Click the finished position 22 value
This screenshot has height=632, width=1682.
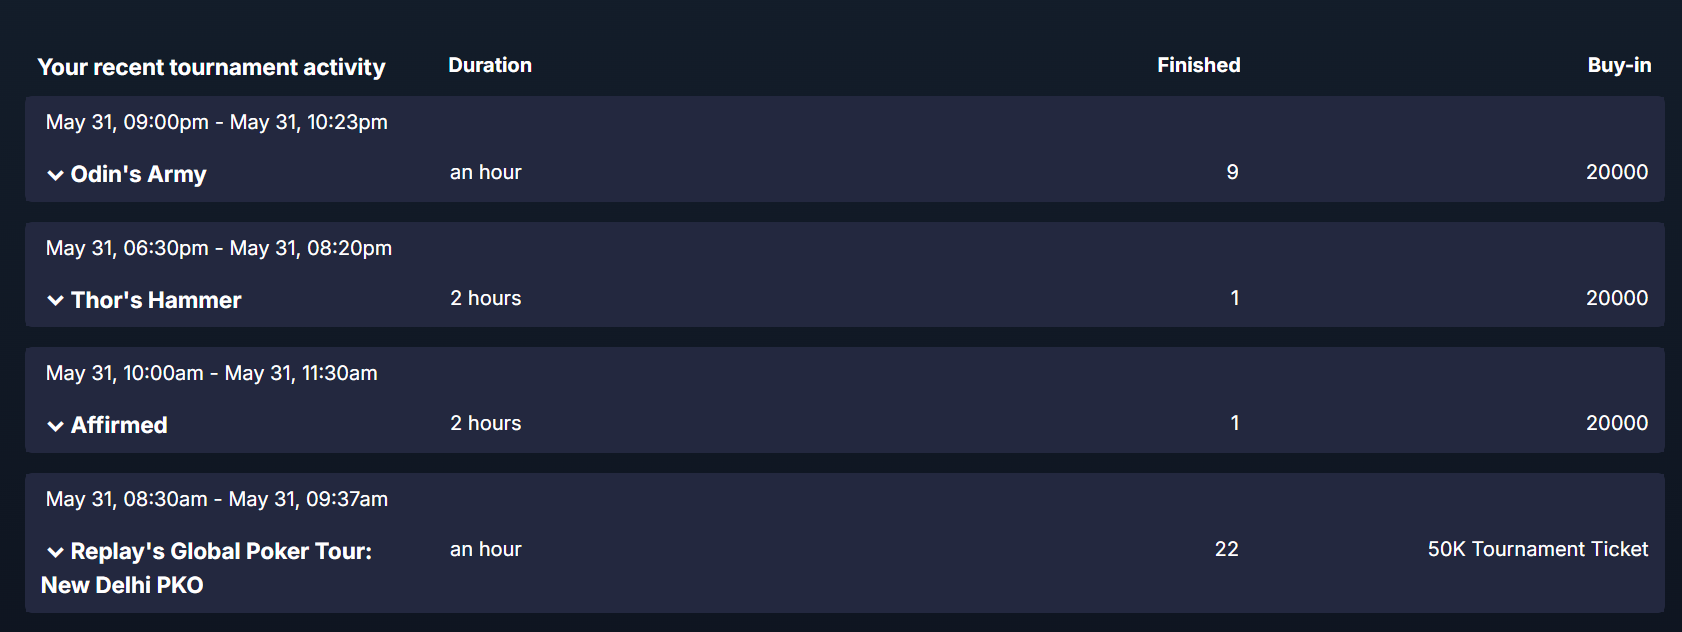tap(1227, 549)
